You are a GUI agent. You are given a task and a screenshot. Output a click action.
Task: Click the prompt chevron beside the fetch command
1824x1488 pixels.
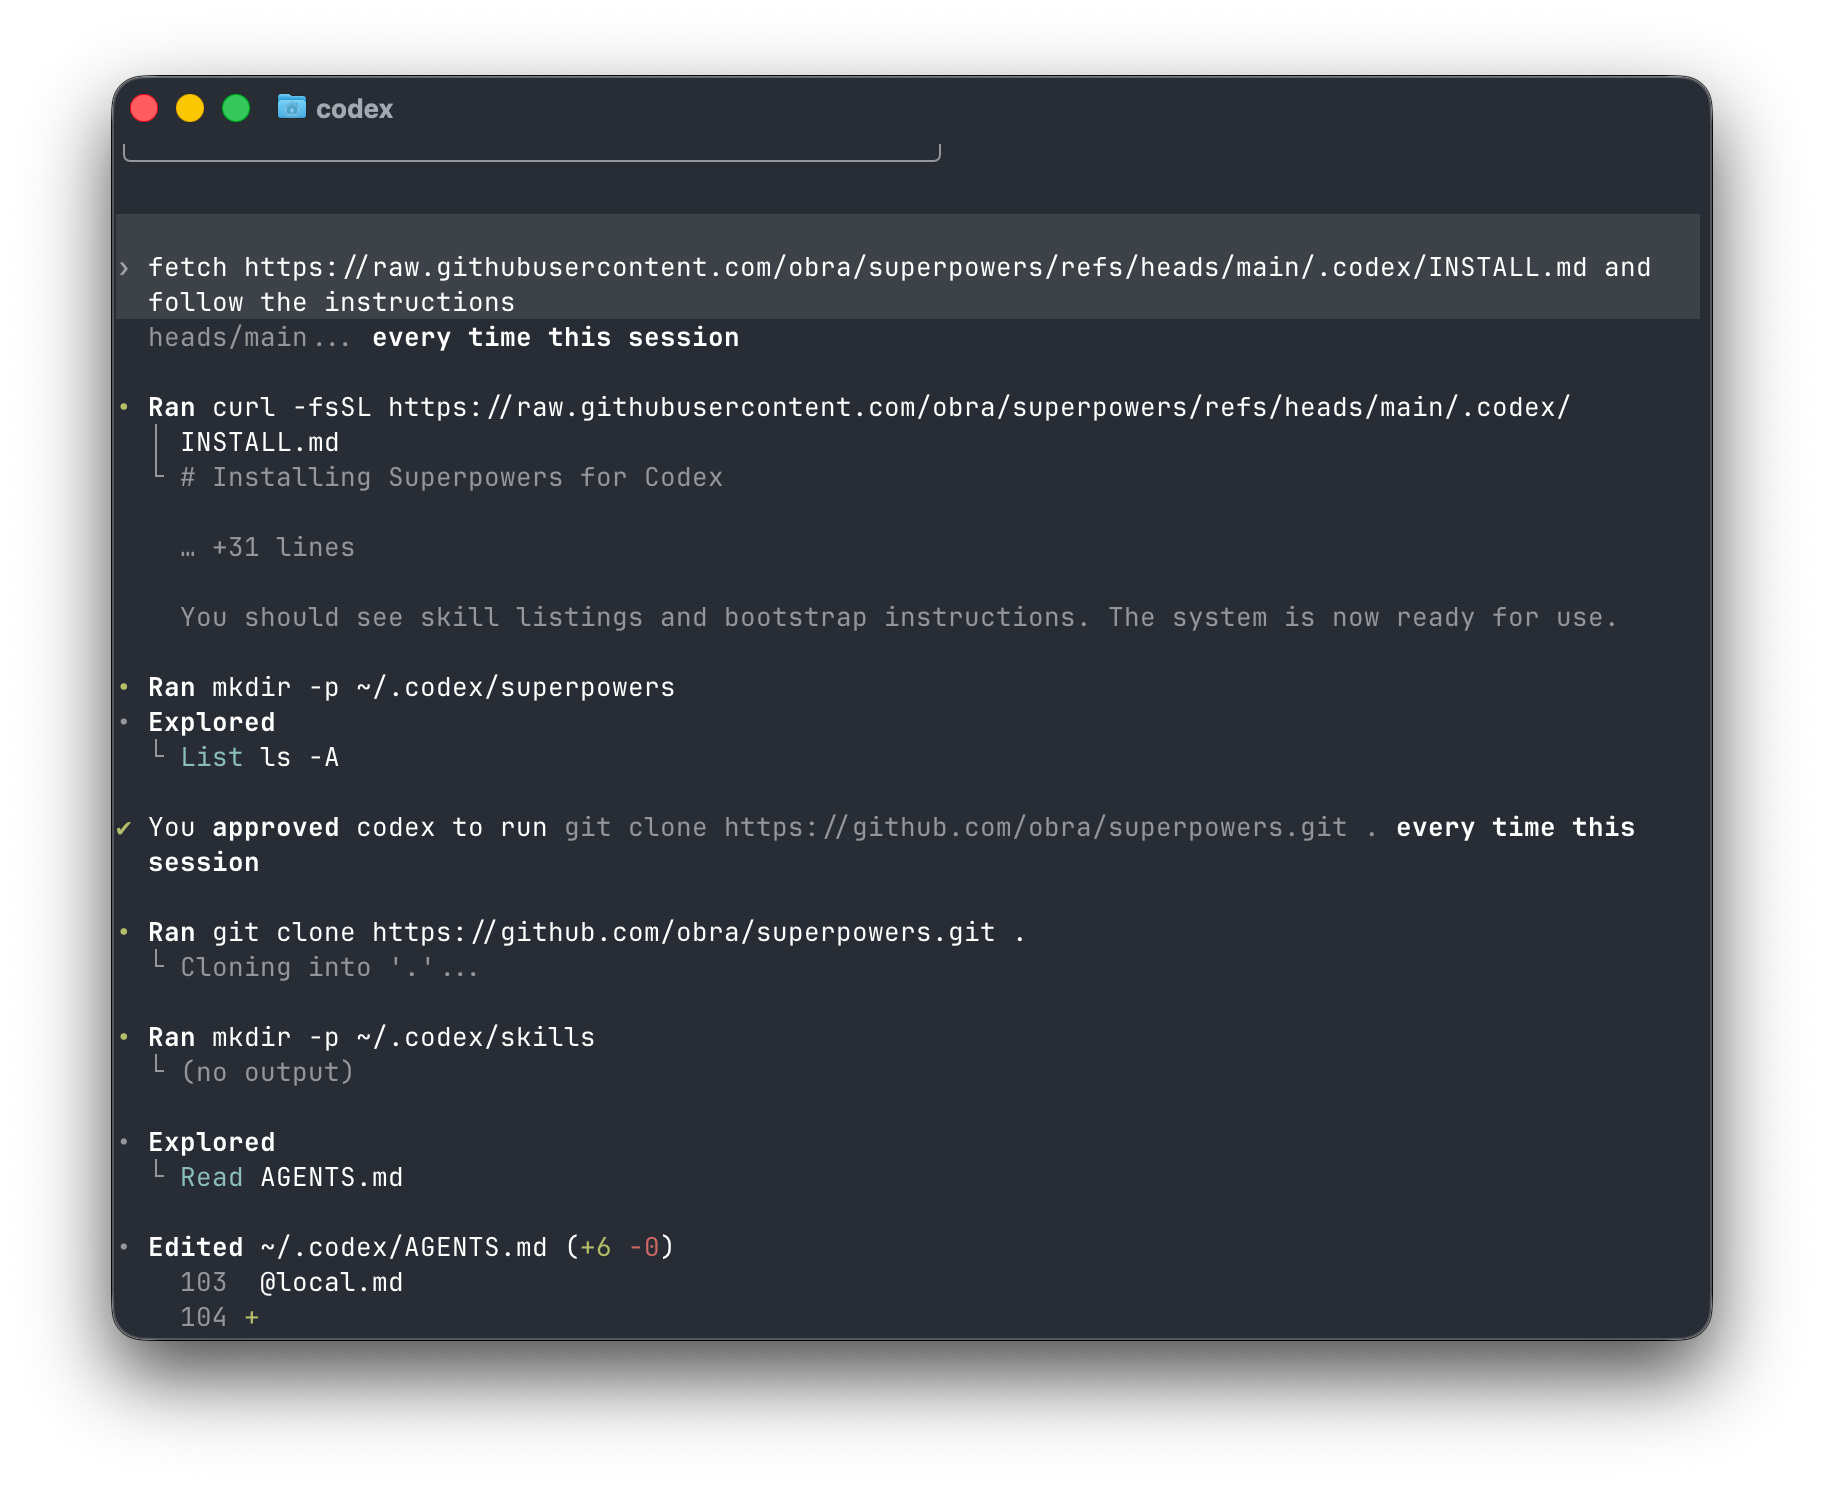(124, 268)
